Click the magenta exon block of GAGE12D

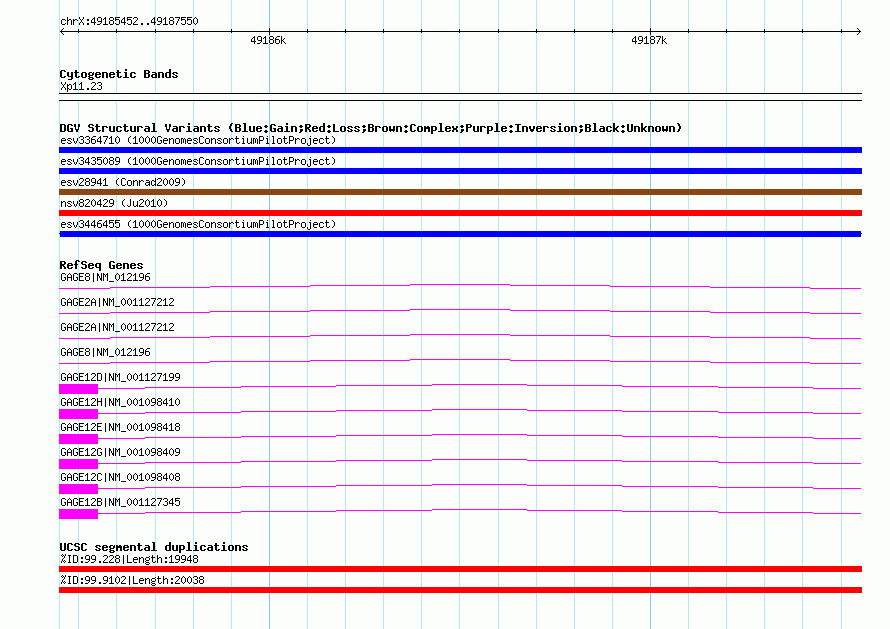[78, 389]
